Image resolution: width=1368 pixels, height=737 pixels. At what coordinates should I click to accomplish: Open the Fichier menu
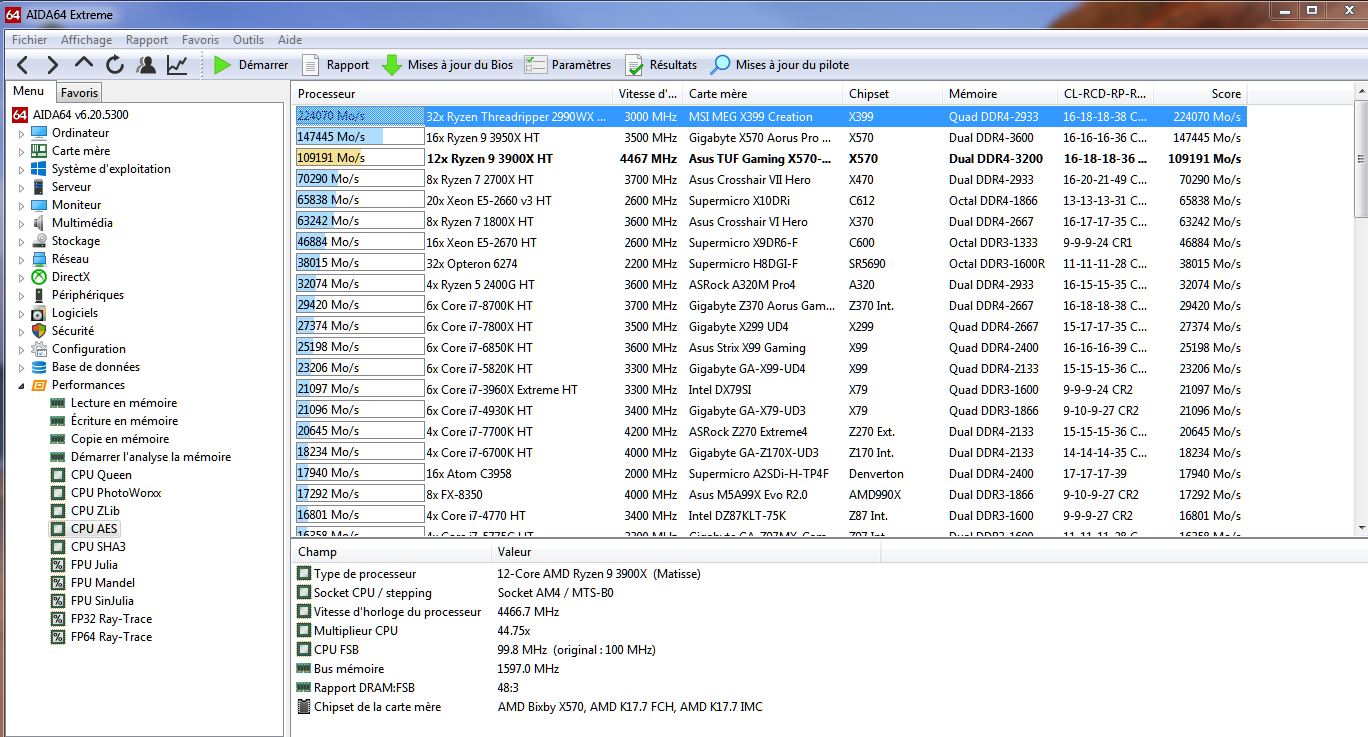(30, 40)
